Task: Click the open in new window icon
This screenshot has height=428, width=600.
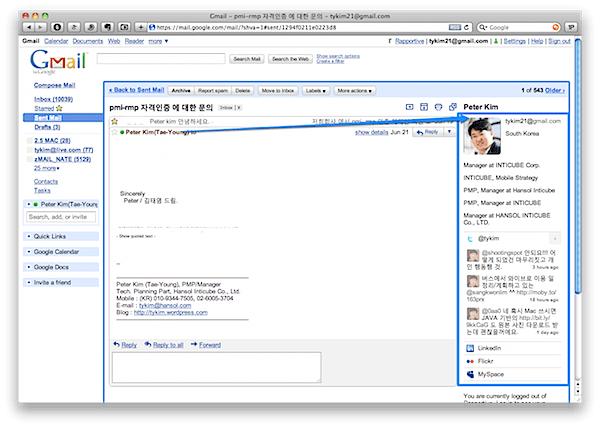Action: coord(453,106)
